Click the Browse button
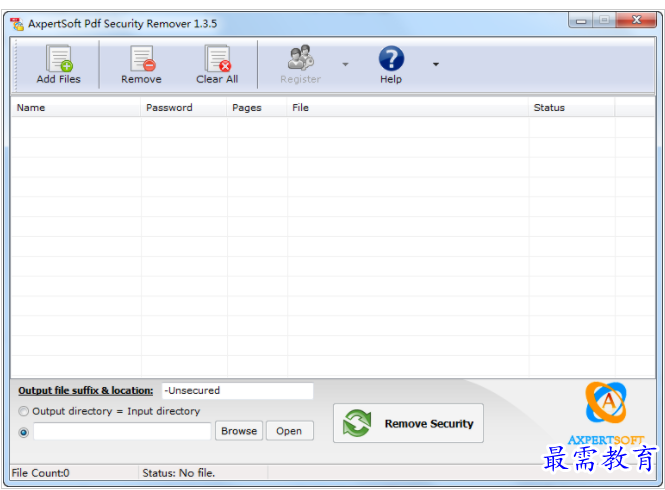This screenshot has width=665, height=490. [239, 431]
